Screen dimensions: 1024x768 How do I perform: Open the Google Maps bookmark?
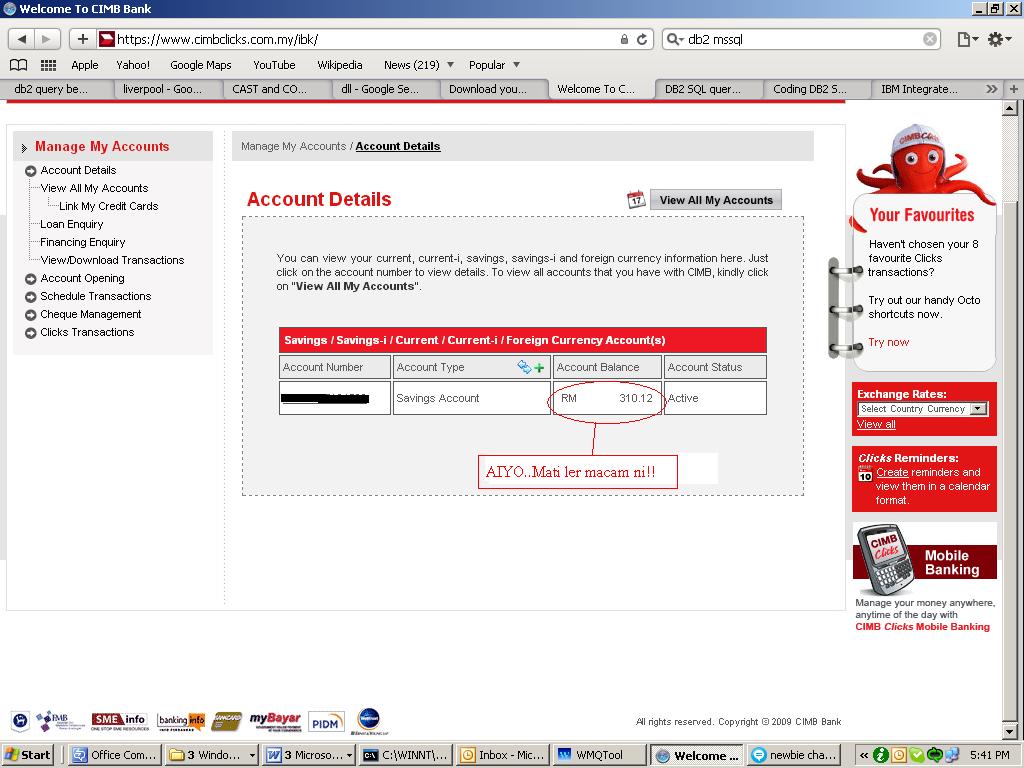click(x=200, y=65)
